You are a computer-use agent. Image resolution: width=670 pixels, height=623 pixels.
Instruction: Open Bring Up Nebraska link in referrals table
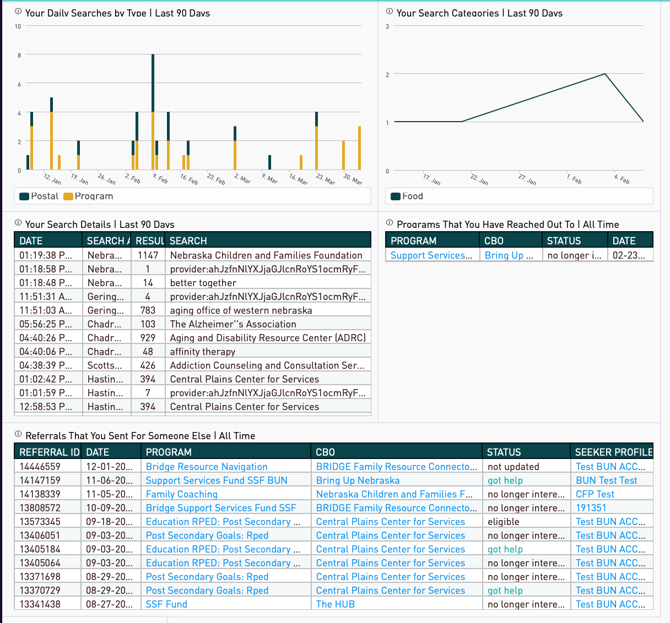(357, 481)
